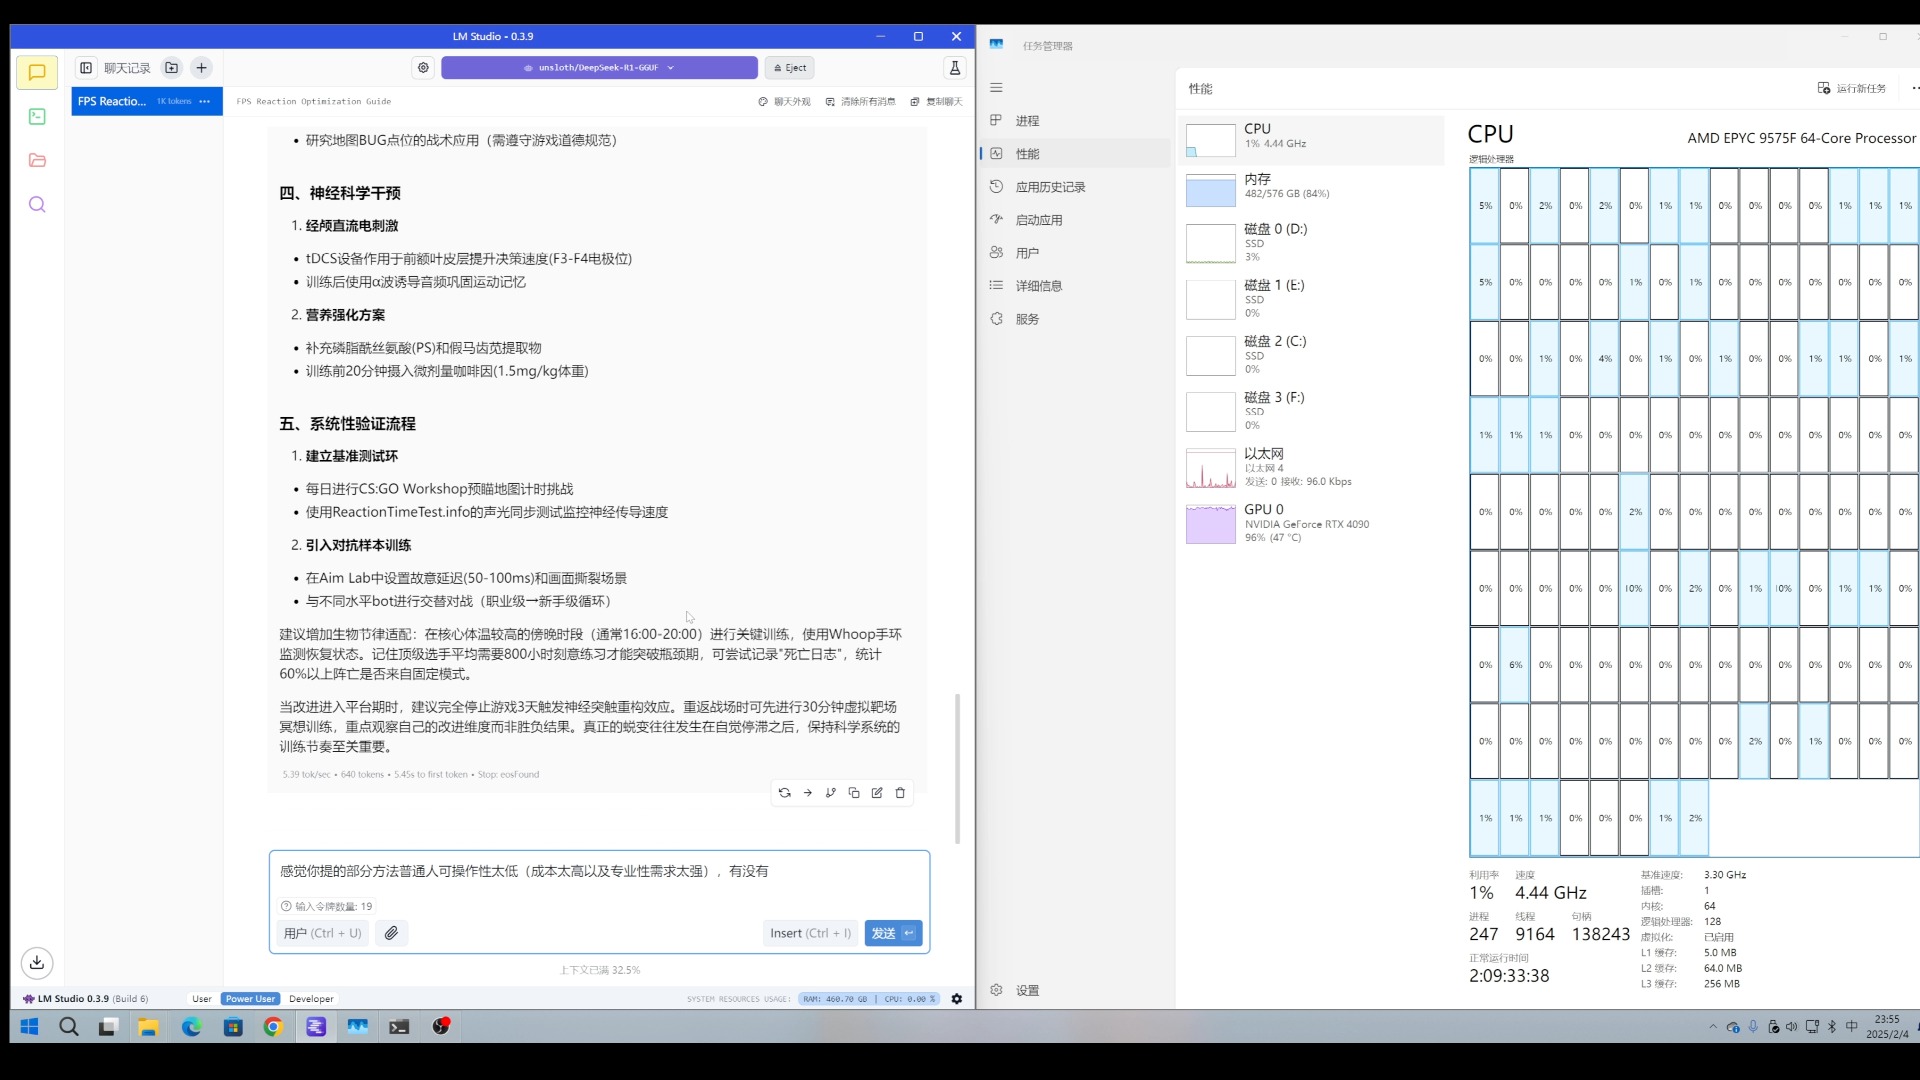This screenshot has height=1080, width=1920.
Task: Click the branch conversation icon
Action: pyautogui.click(x=830, y=793)
